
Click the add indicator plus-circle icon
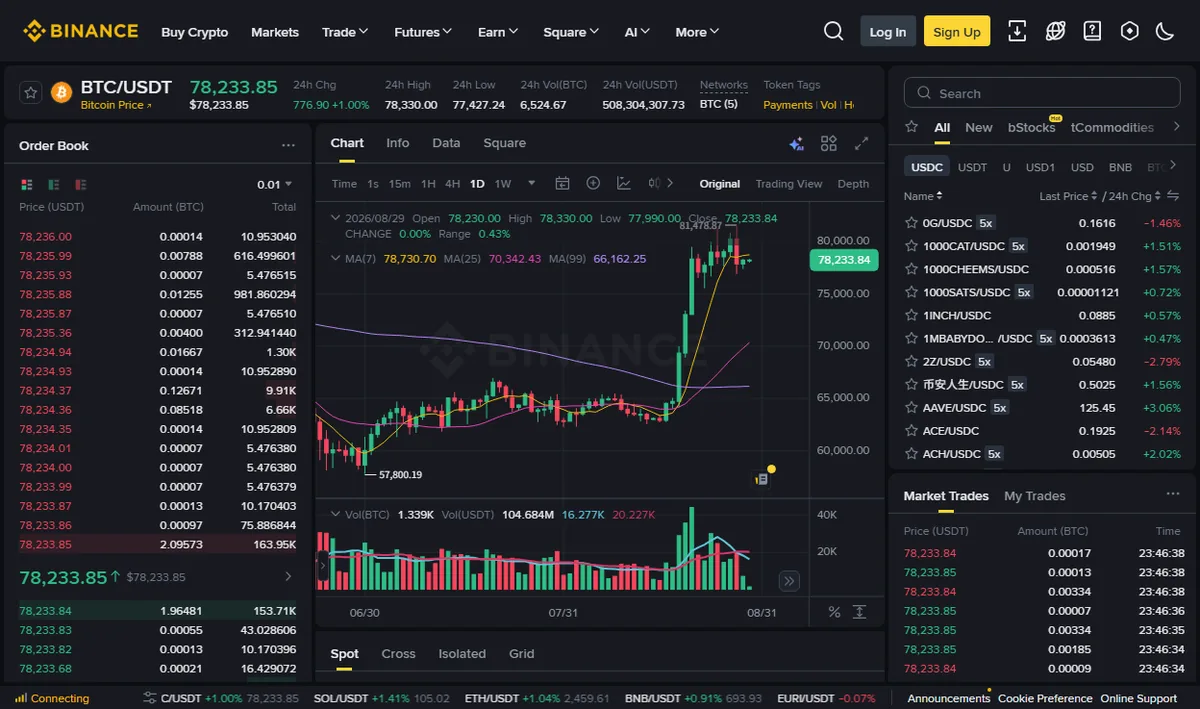click(593, 183)
